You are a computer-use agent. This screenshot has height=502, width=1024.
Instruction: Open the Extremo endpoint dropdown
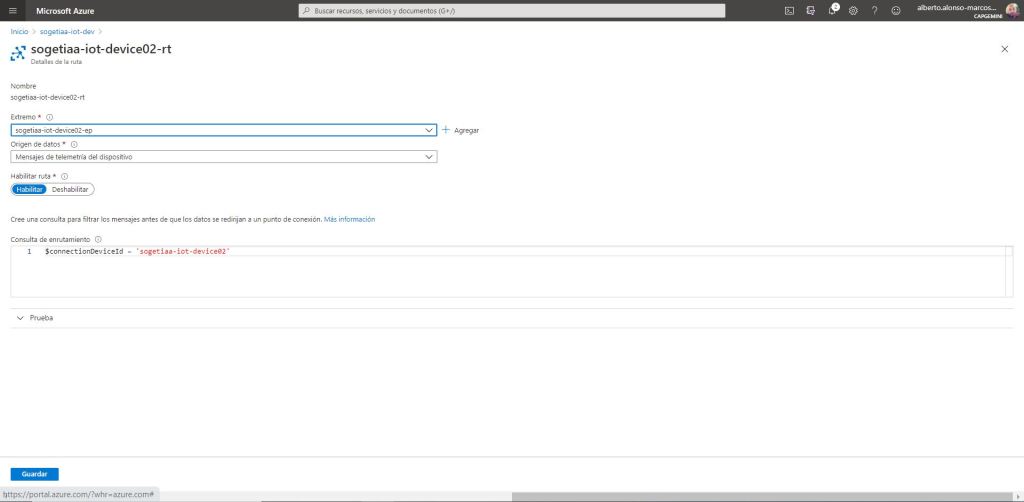(224, 130)
